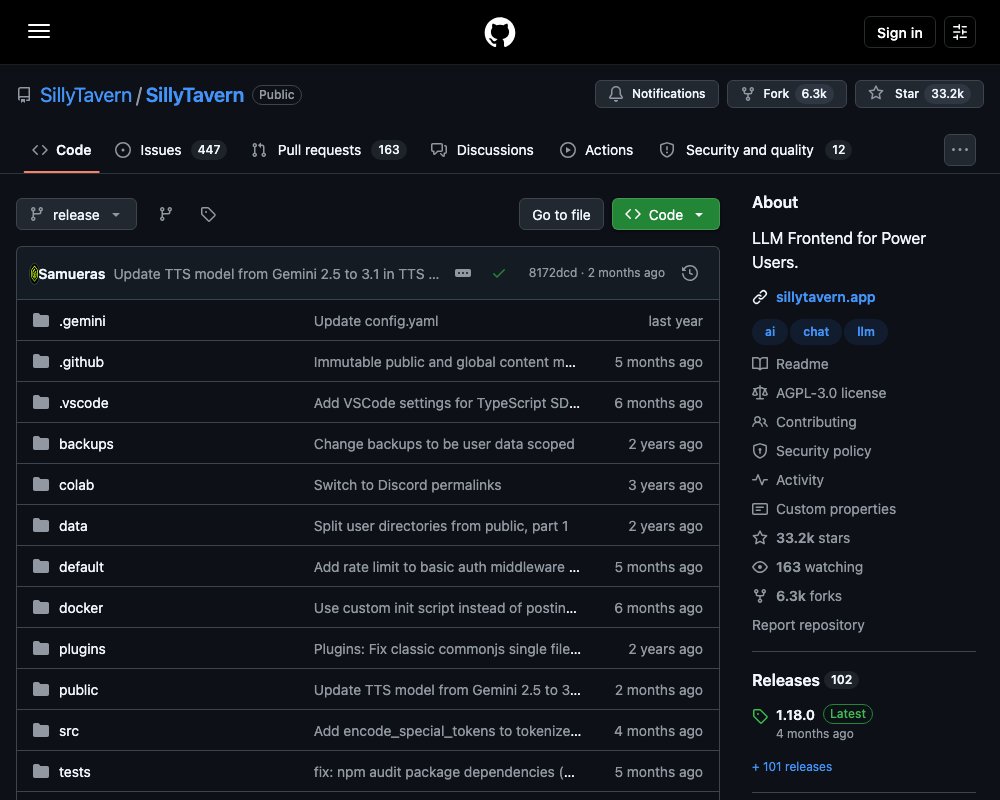The height and width of the screenshot is (800, 1000).
Task: Open the Actions tab
Action: click(596, 150)
